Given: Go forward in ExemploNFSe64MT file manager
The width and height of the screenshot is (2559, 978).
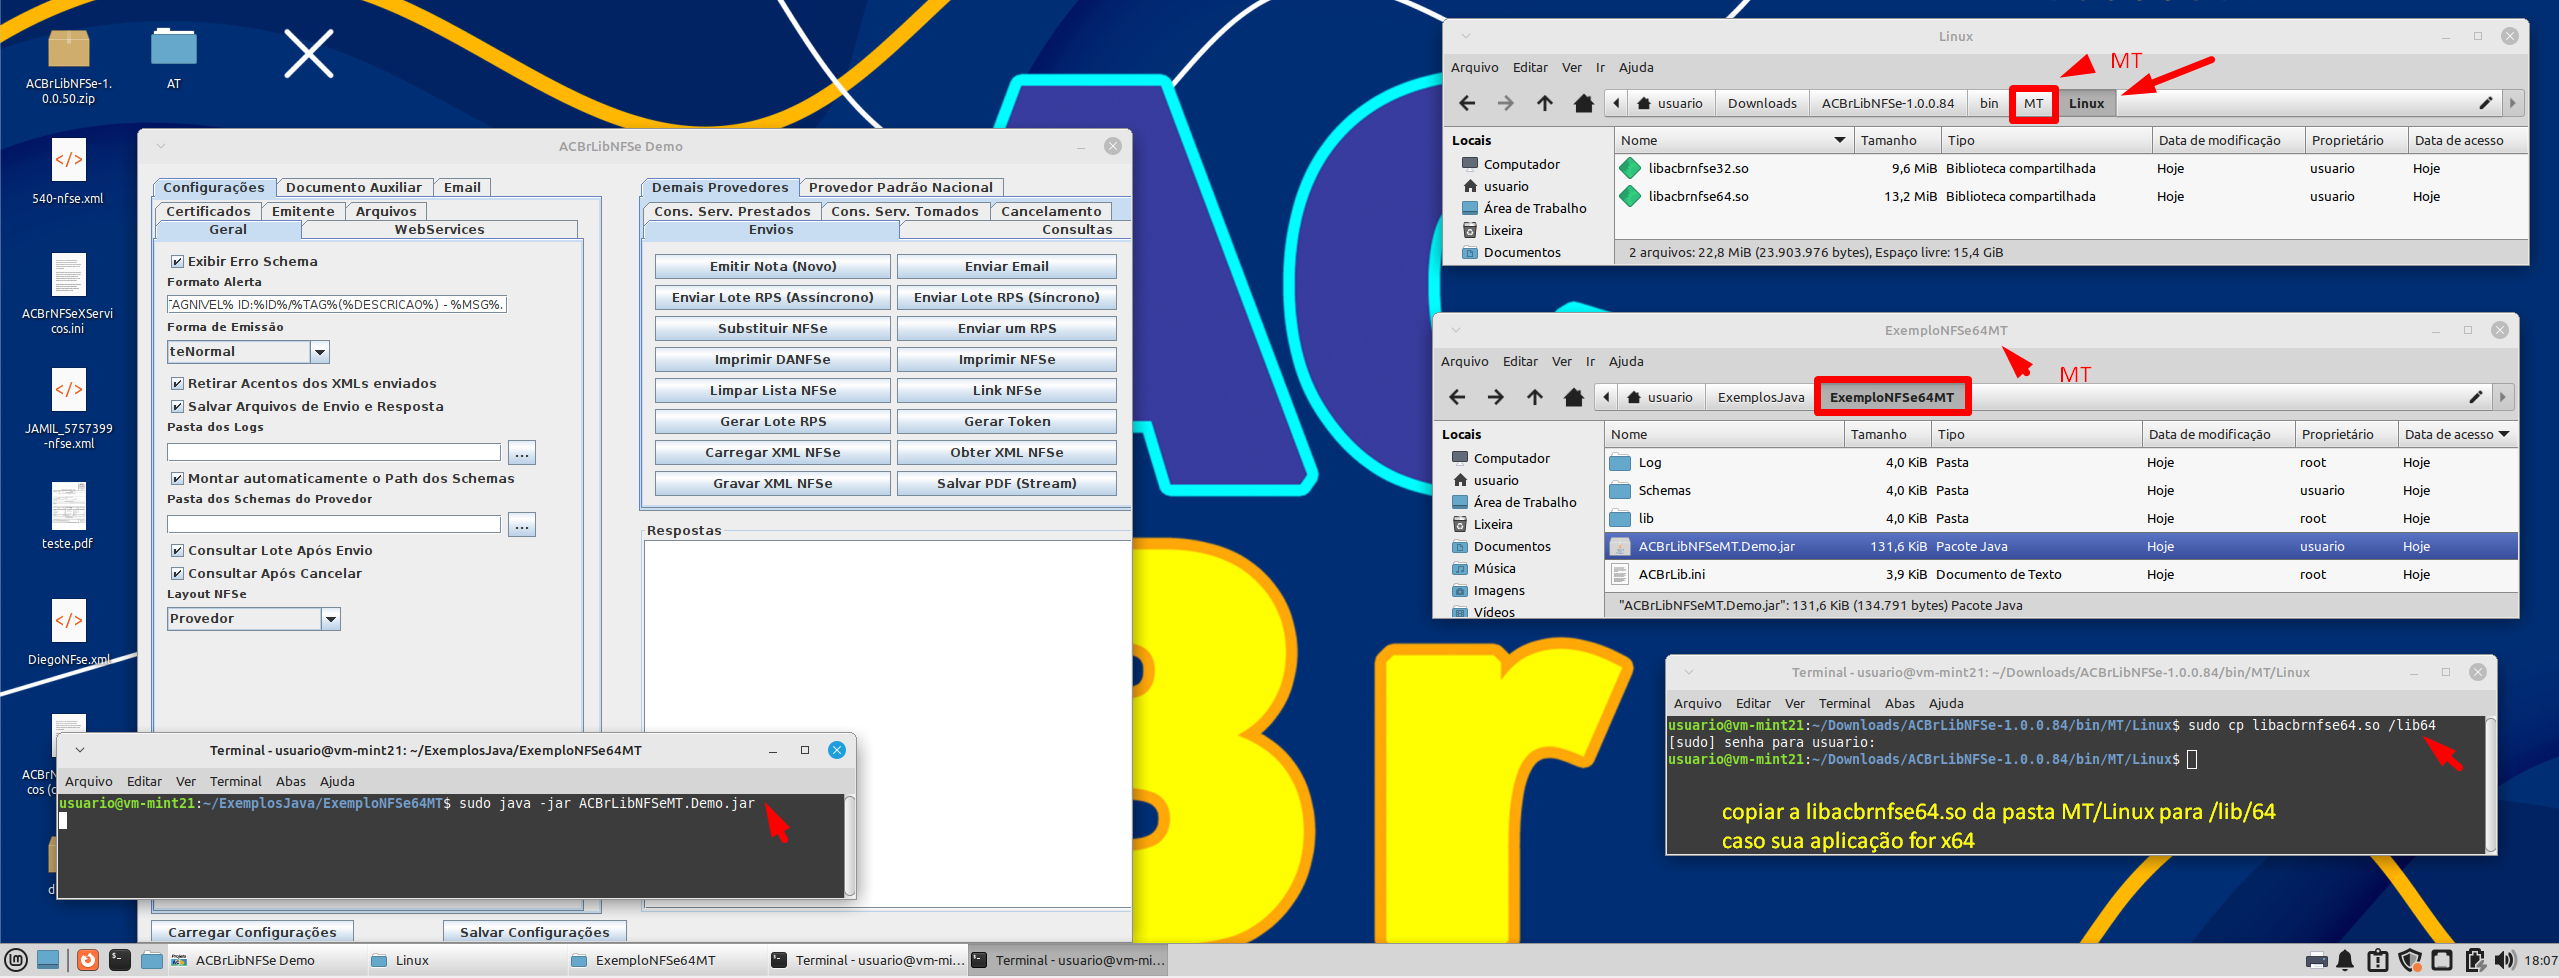Looking at the screenshot, I should point(1495,397).
